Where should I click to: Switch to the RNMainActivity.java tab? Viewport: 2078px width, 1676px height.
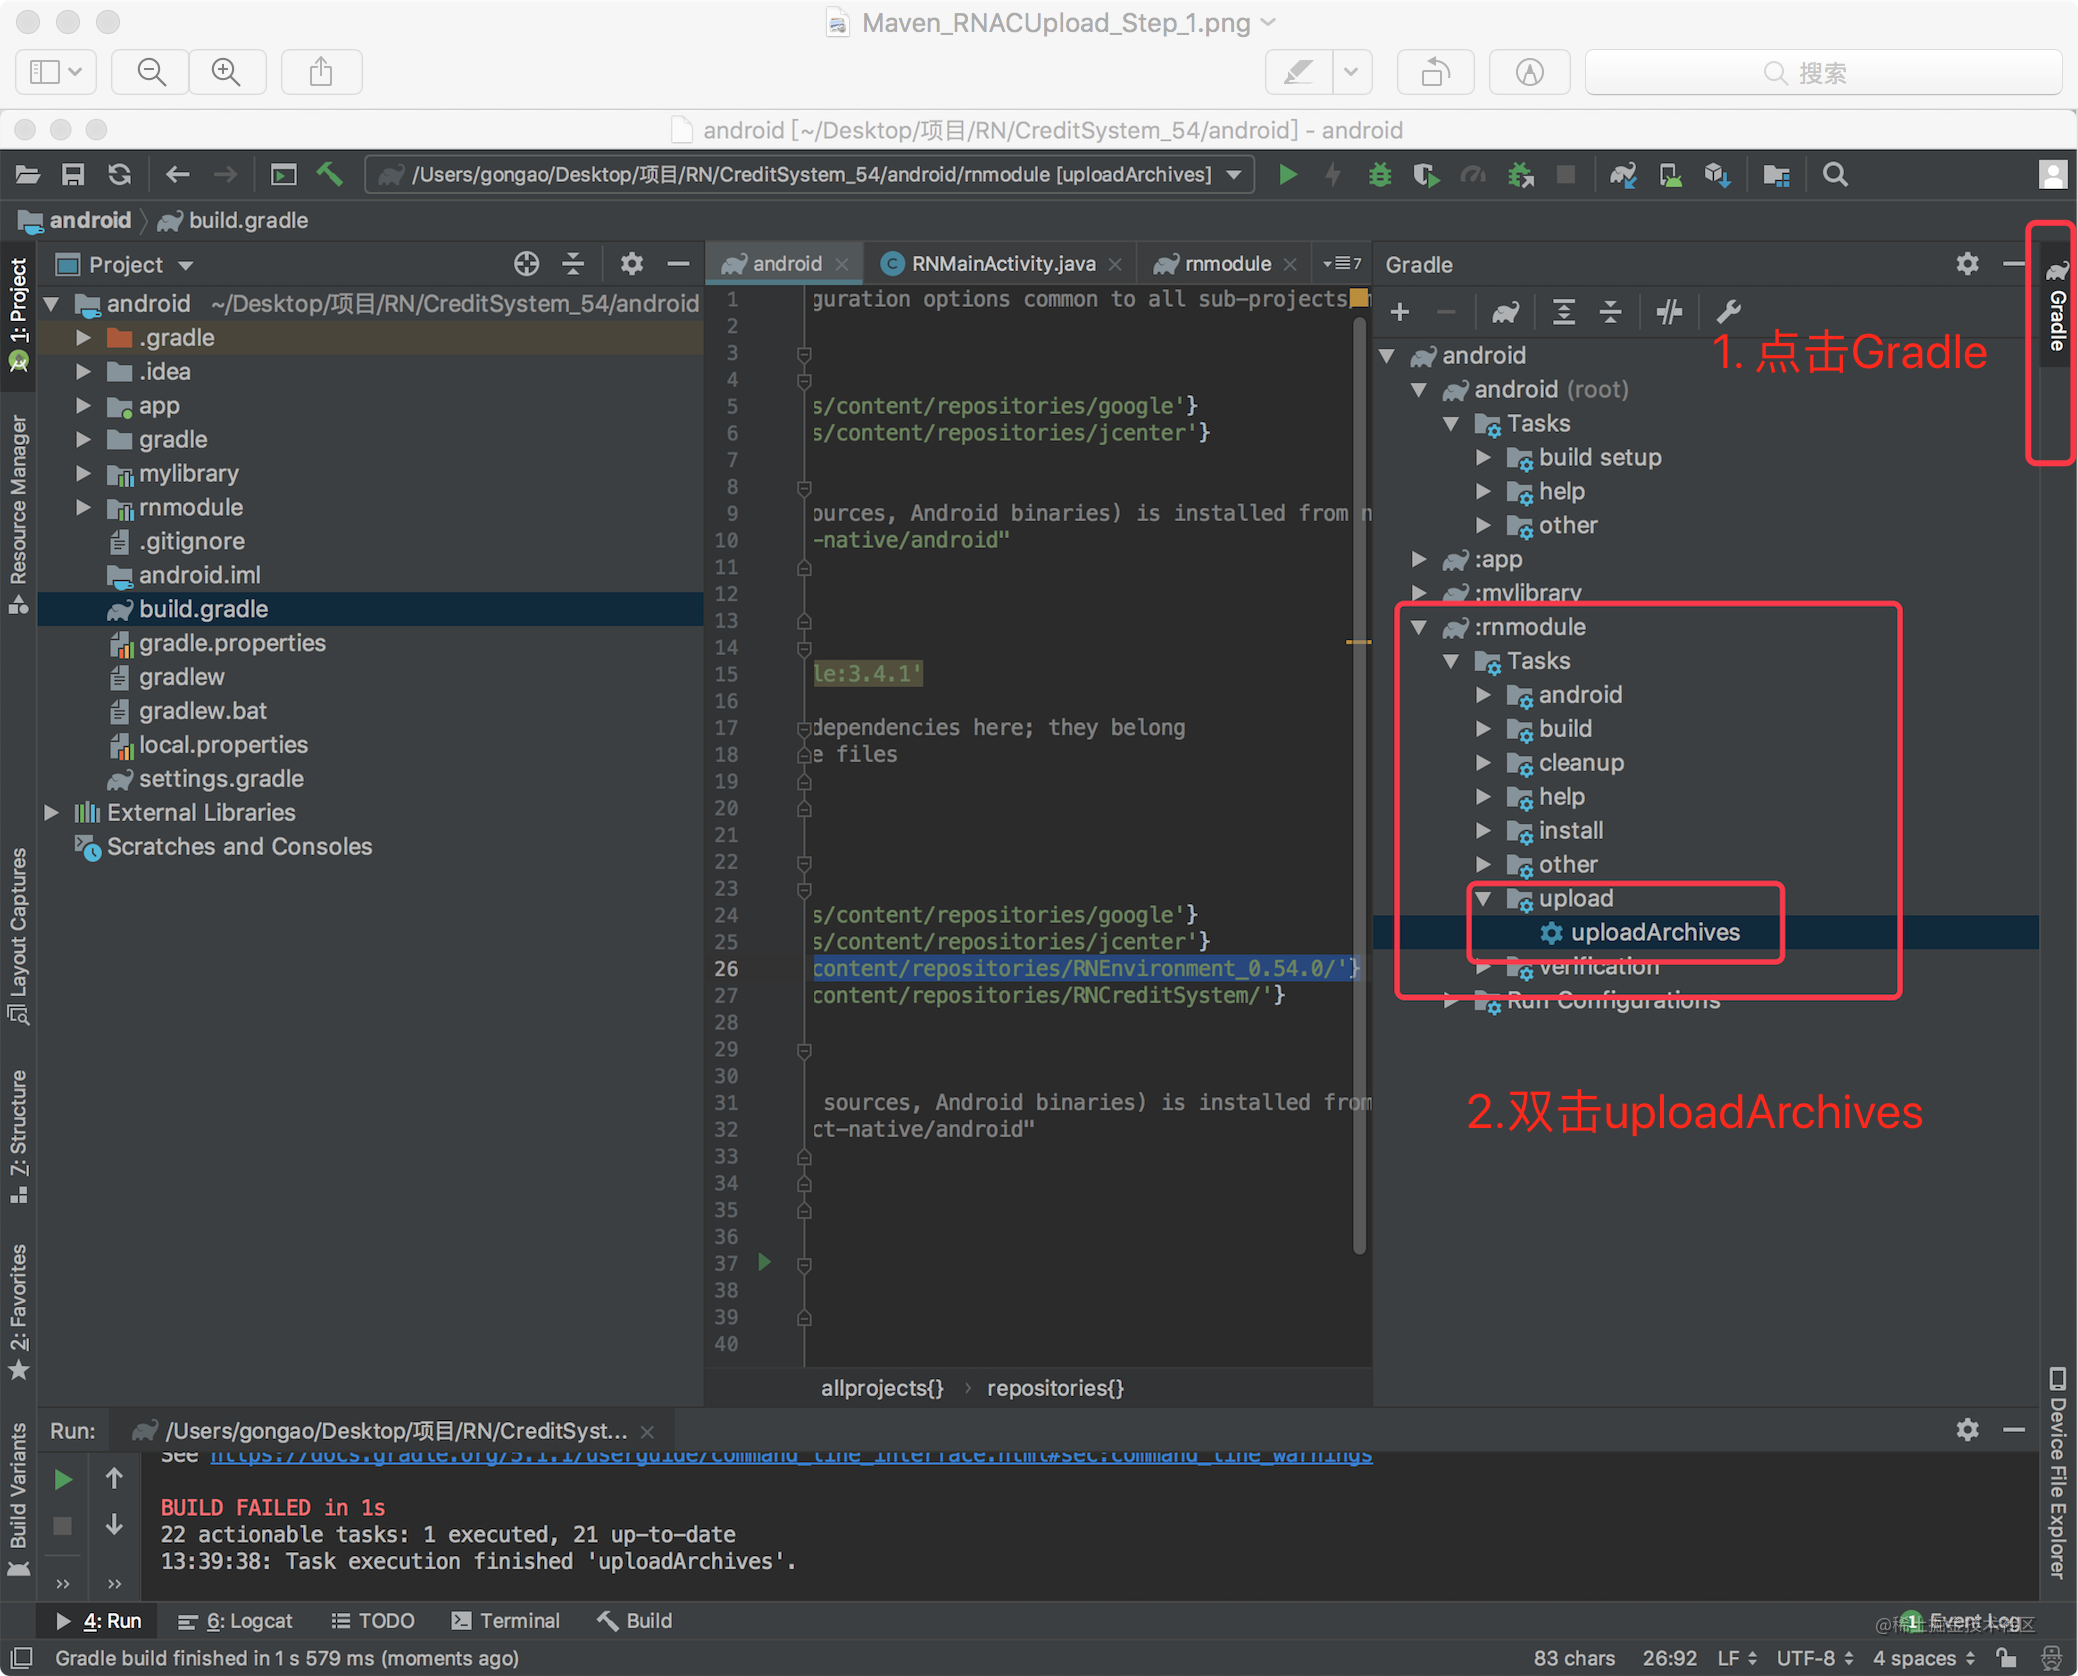(x=1002, y=264)
